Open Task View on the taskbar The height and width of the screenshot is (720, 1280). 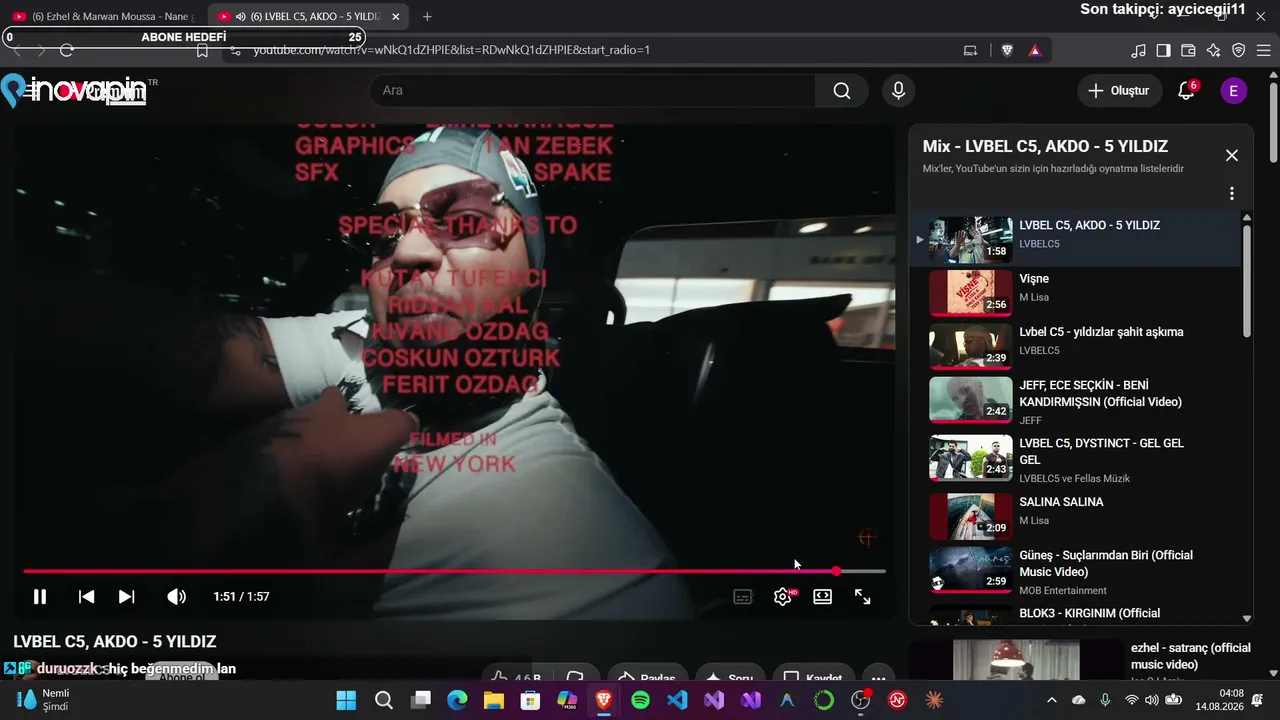click(420, 700)
